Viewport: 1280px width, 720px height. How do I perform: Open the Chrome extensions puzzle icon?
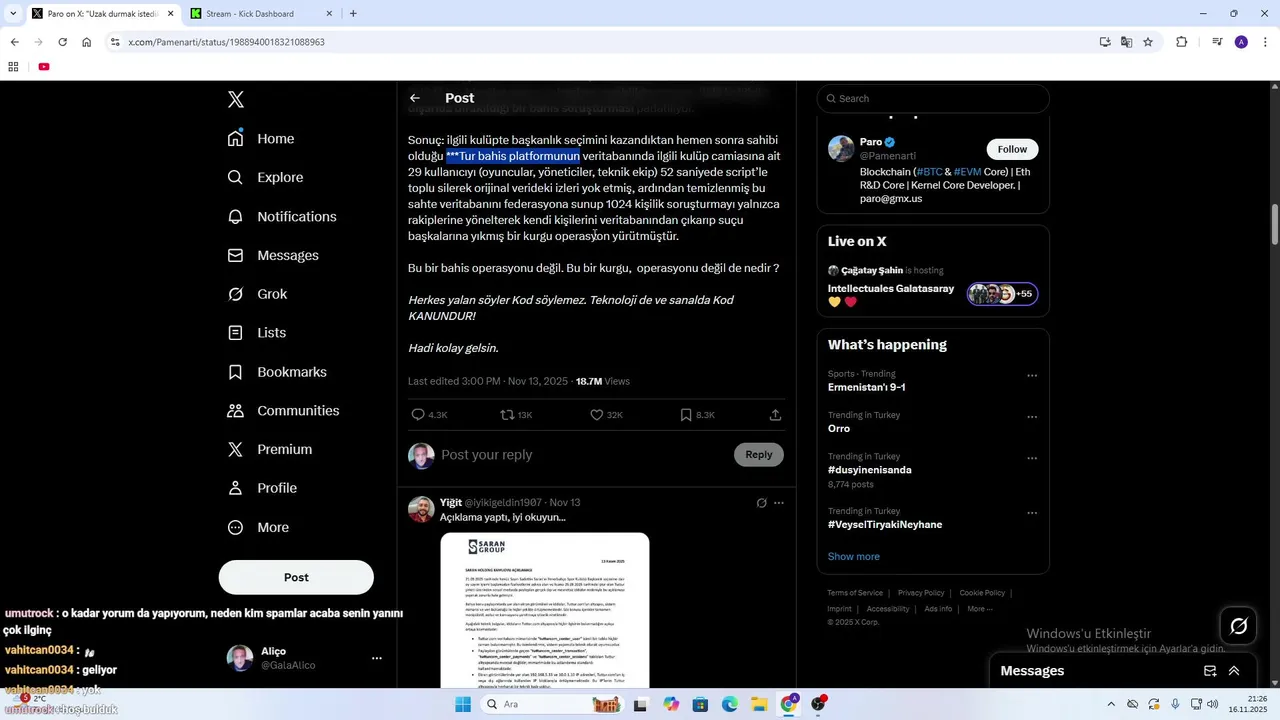1182,42
